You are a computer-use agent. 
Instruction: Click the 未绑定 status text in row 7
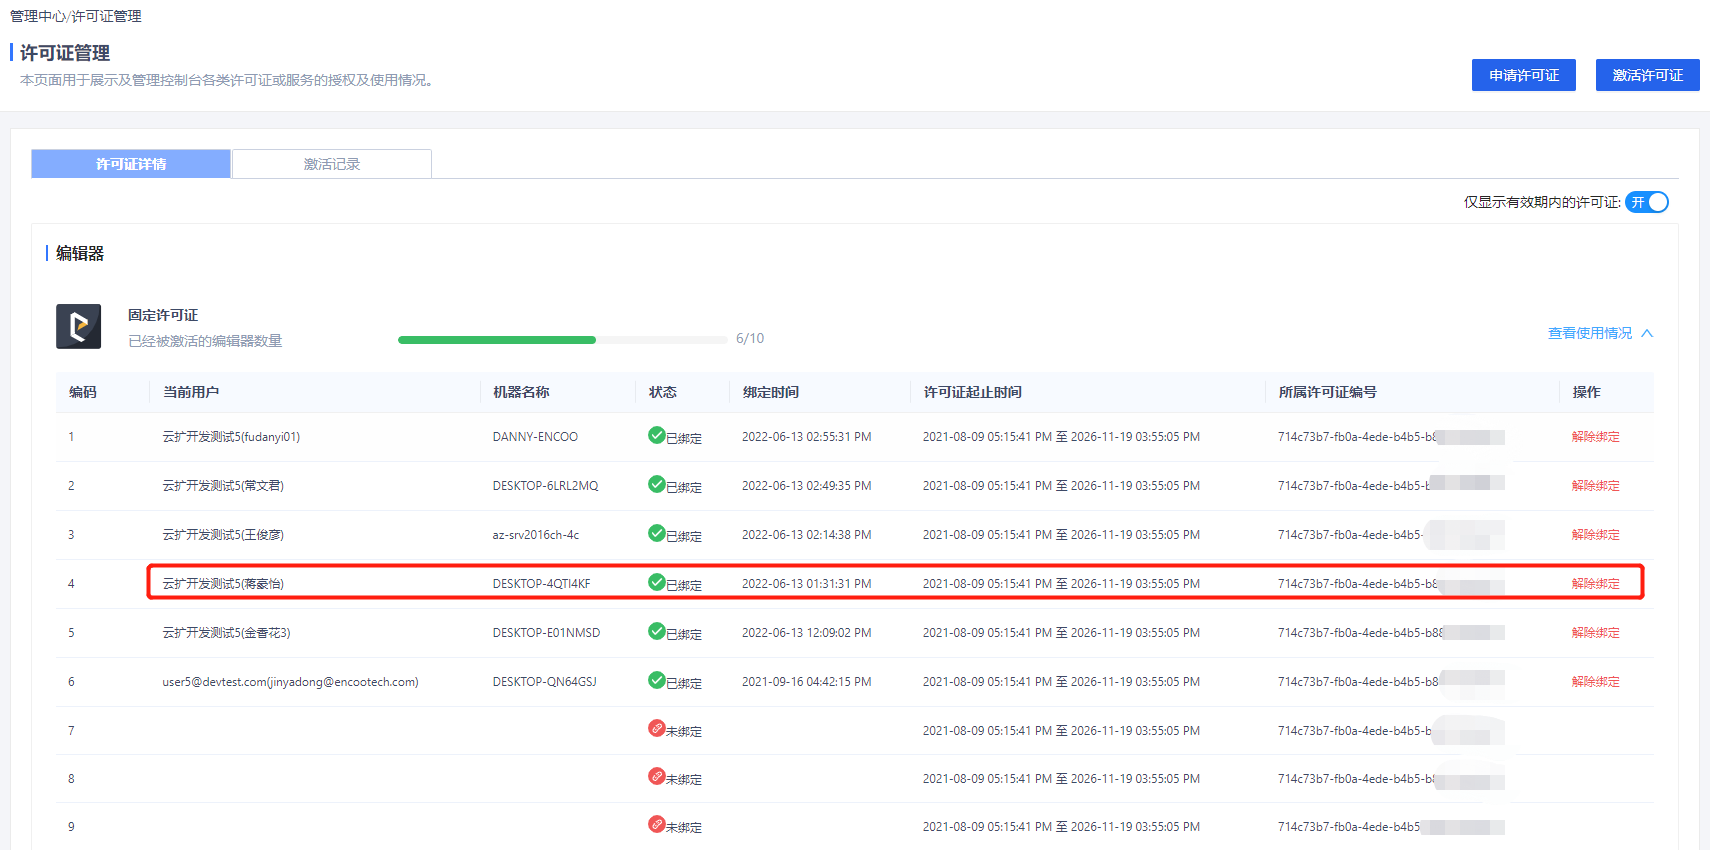coord(684,732)
